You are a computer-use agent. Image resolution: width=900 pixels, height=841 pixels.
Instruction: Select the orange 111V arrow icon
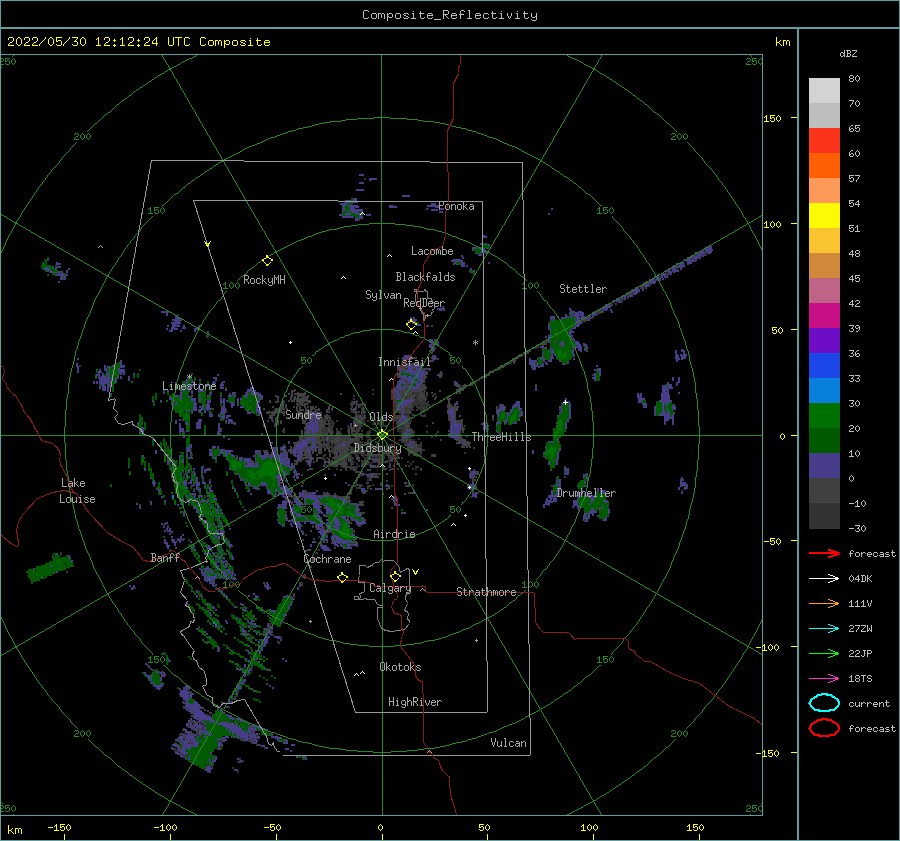[824, 603]
